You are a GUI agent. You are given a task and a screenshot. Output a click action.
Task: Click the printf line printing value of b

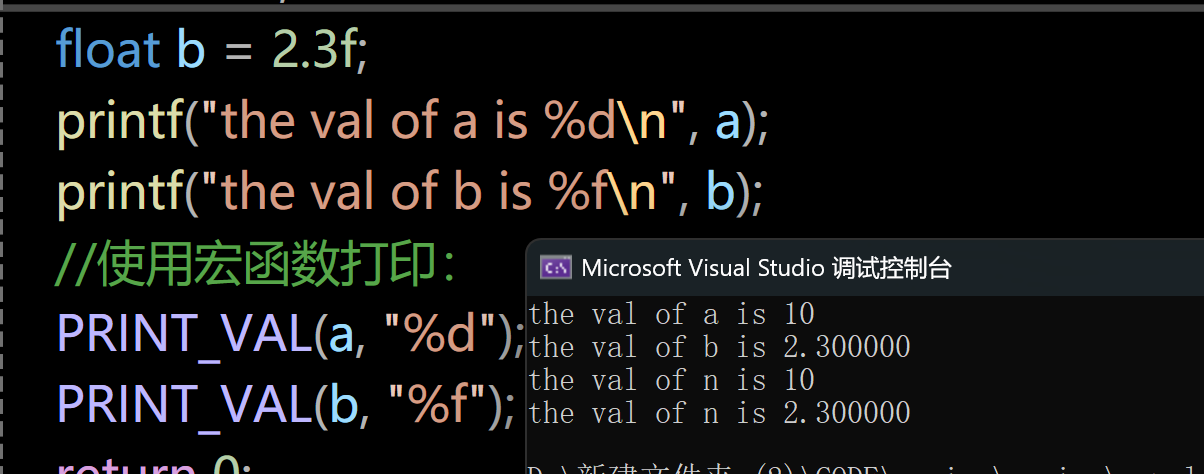(x=410, y=193)
